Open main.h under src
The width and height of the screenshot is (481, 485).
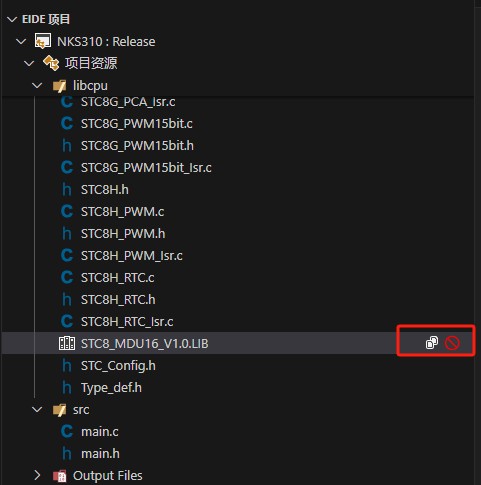click(100, 454)
